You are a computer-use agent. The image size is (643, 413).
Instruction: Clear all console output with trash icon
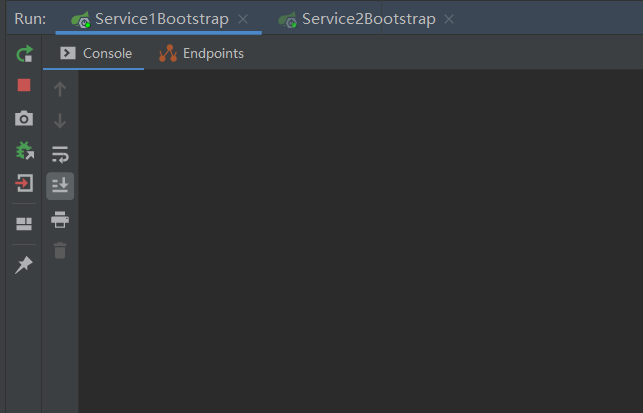tap(60, 250)
